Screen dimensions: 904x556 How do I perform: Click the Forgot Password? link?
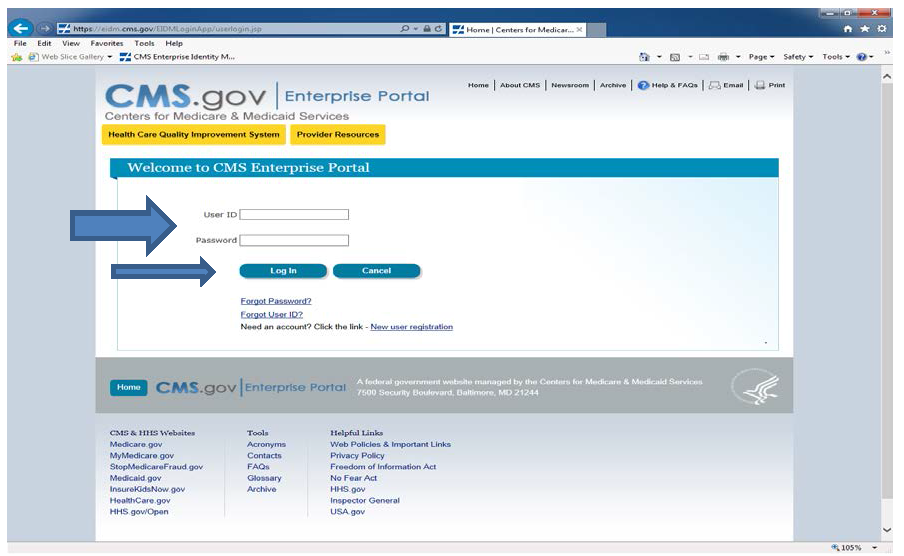[x=276, y=301]
